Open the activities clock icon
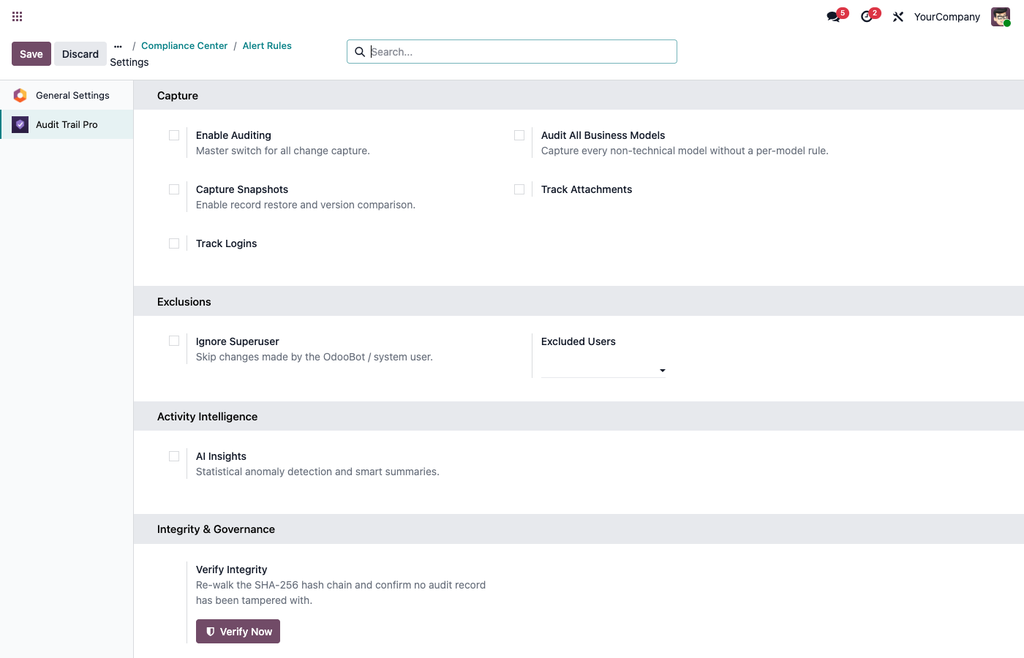This screenshot has width=1024, height=658. [x=867, y=16]
